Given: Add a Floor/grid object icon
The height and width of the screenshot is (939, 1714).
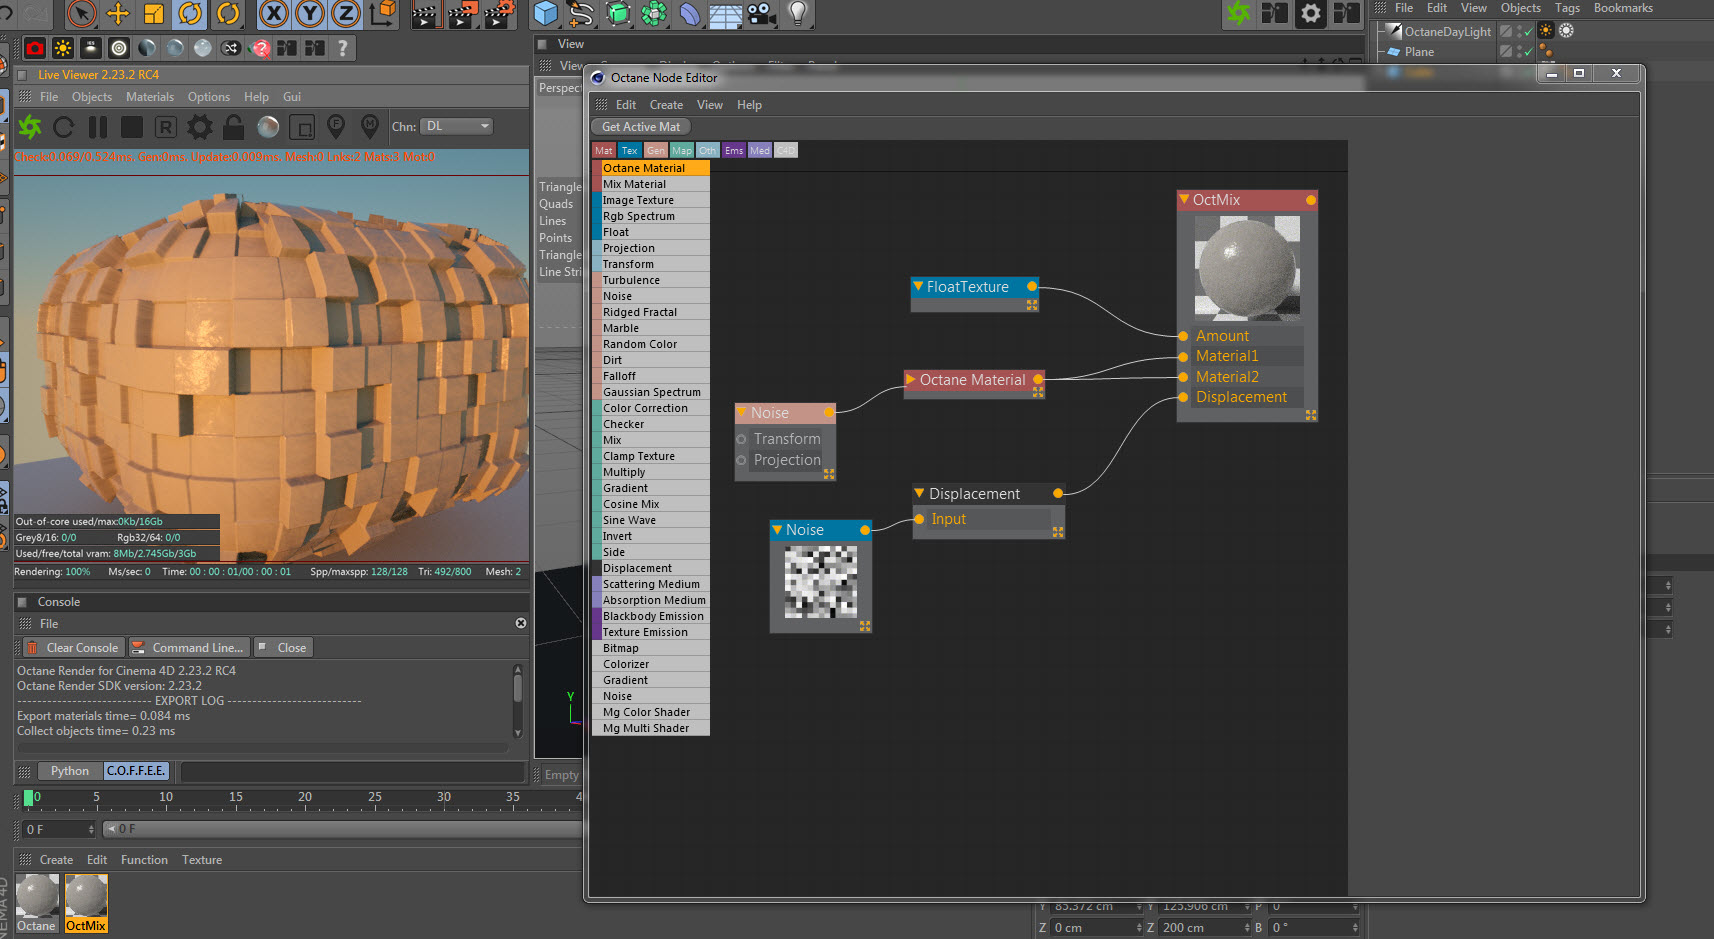Looking at the screenshot, I should tap(726, 13).
